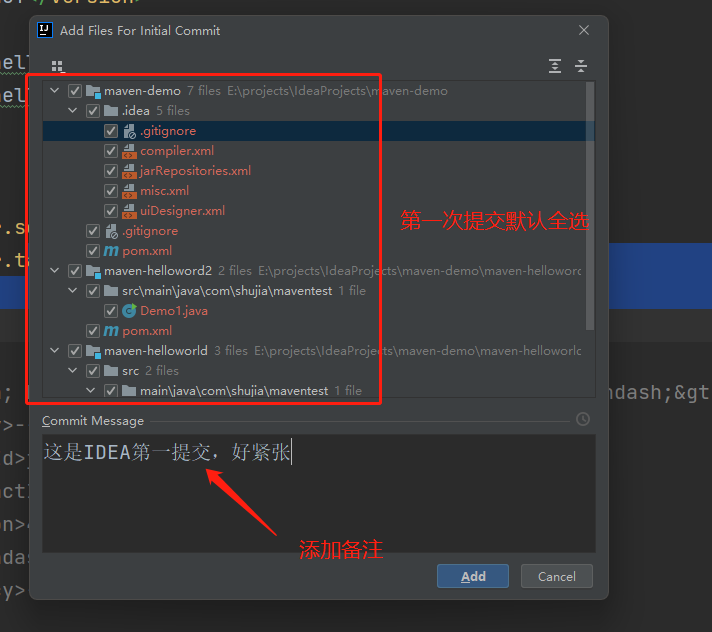Uncheck the compiler.xml checkbox
This screenshot has height=632, width=712.
pyautogui.click(x=111, y=151)
